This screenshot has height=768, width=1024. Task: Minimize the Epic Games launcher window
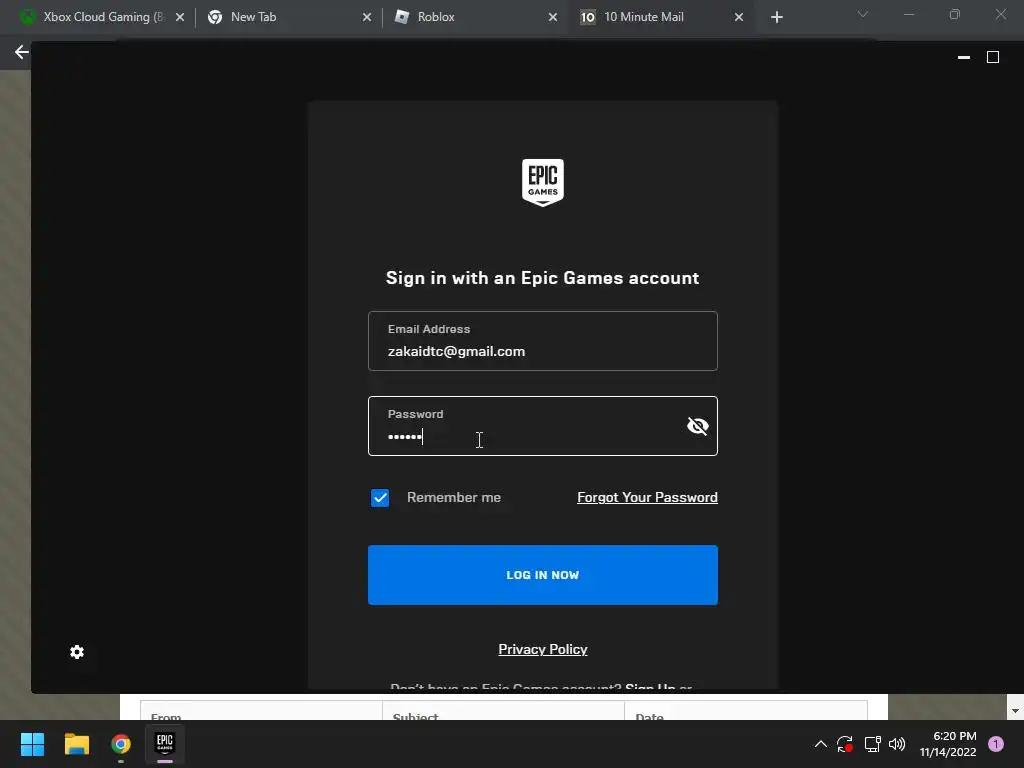tap(964, 57)
